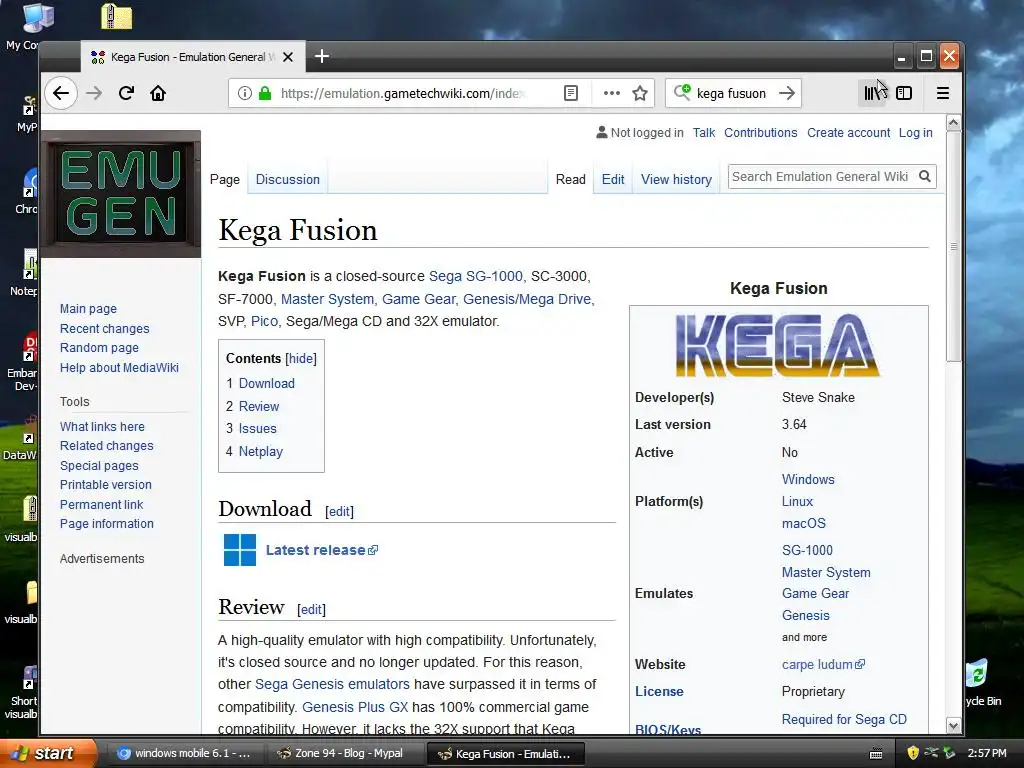Screen dimensions: 1024x768
Task: Open the Log in link
Action: click(915, 133)
